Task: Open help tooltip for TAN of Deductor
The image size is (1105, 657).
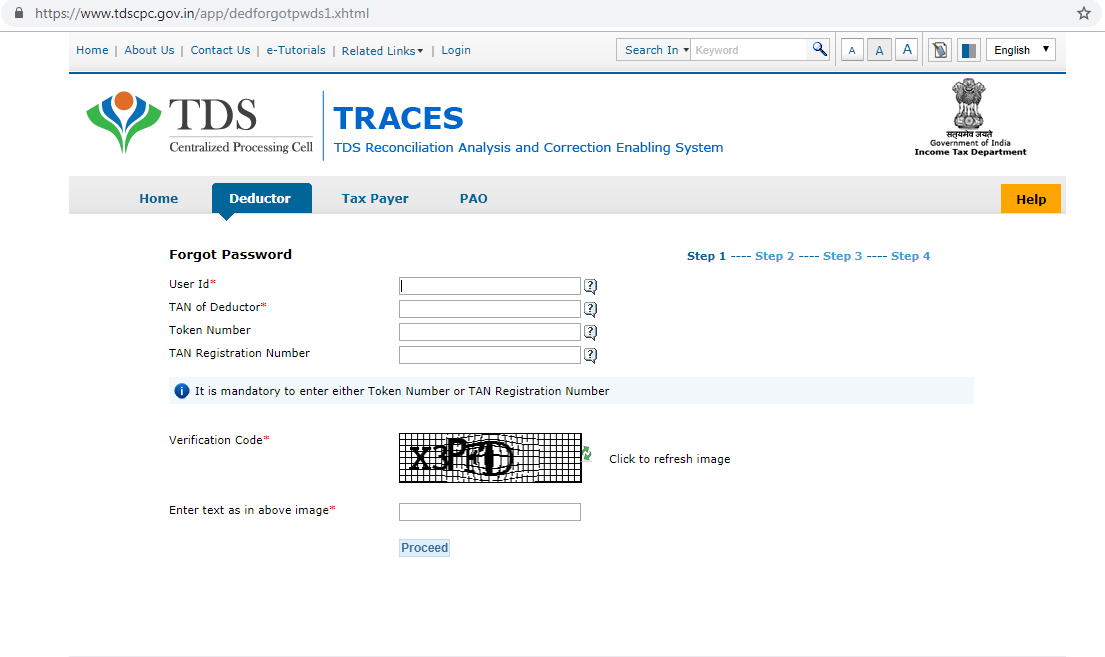Action: 591,309
